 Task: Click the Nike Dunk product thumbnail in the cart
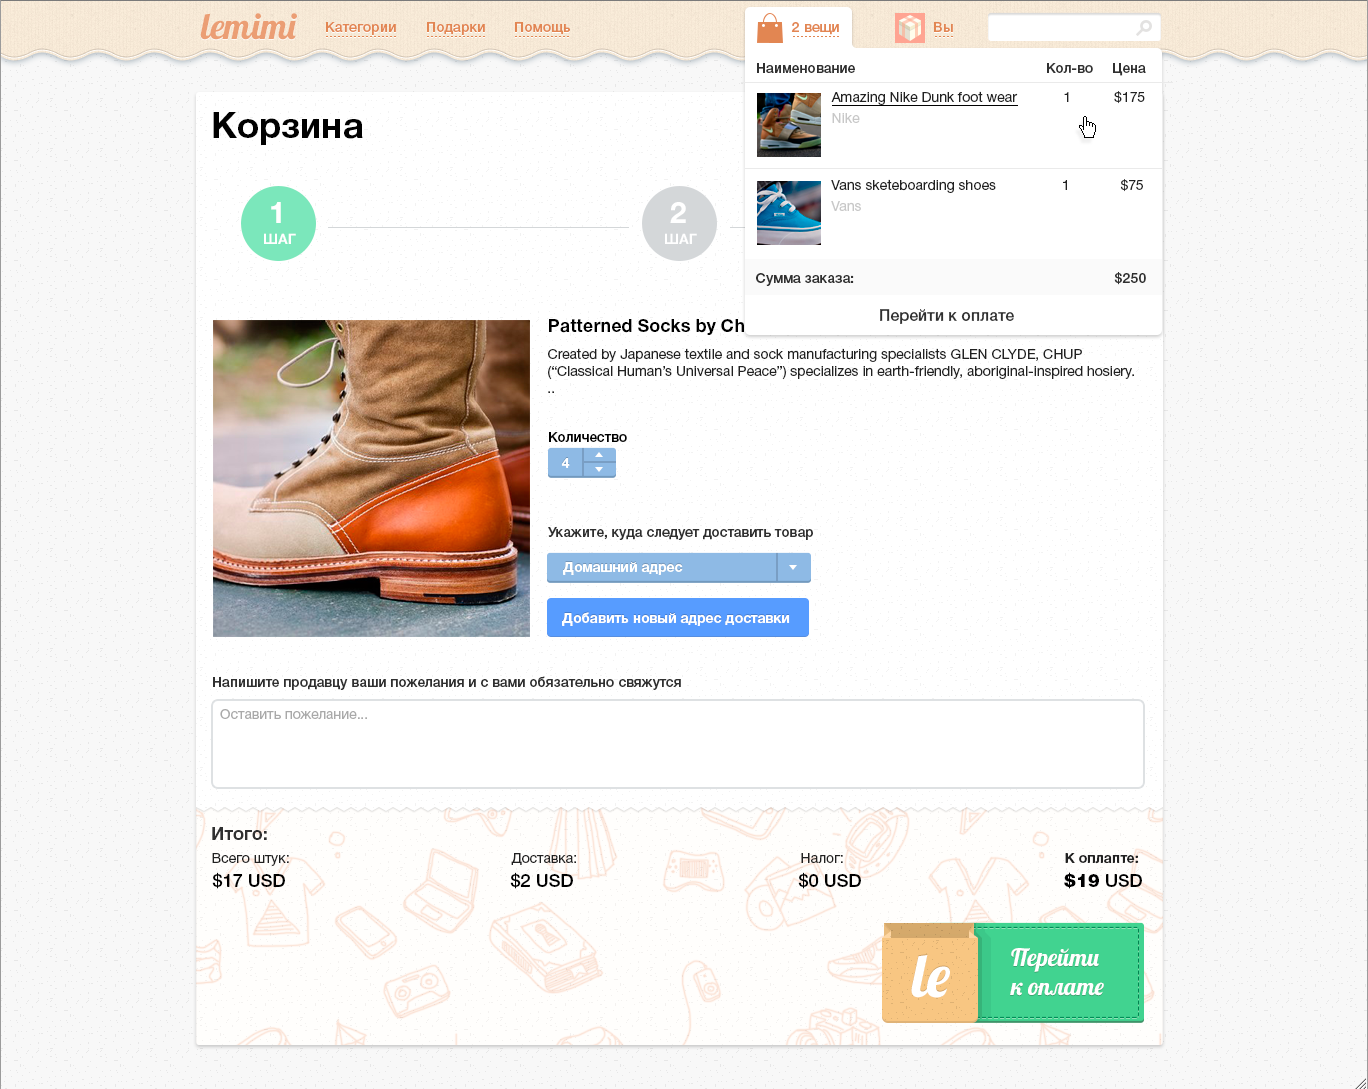(x=789, y=124)
